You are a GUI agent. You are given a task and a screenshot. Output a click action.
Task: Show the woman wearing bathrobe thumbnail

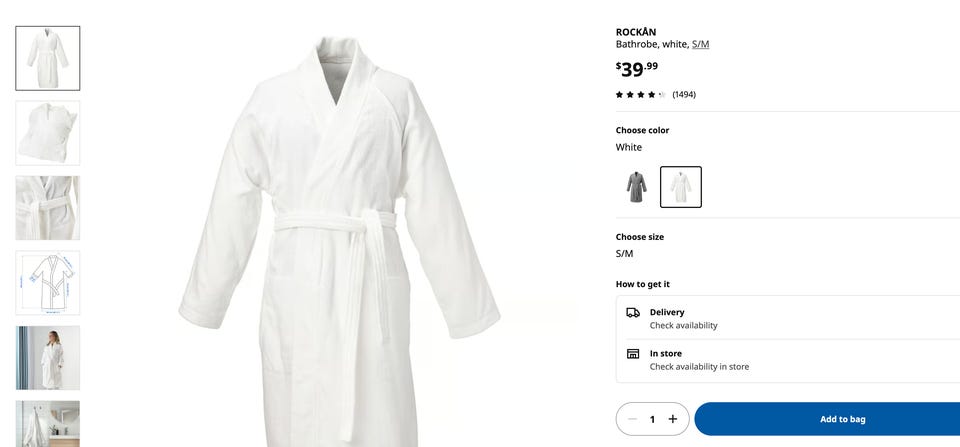point(48,358)
